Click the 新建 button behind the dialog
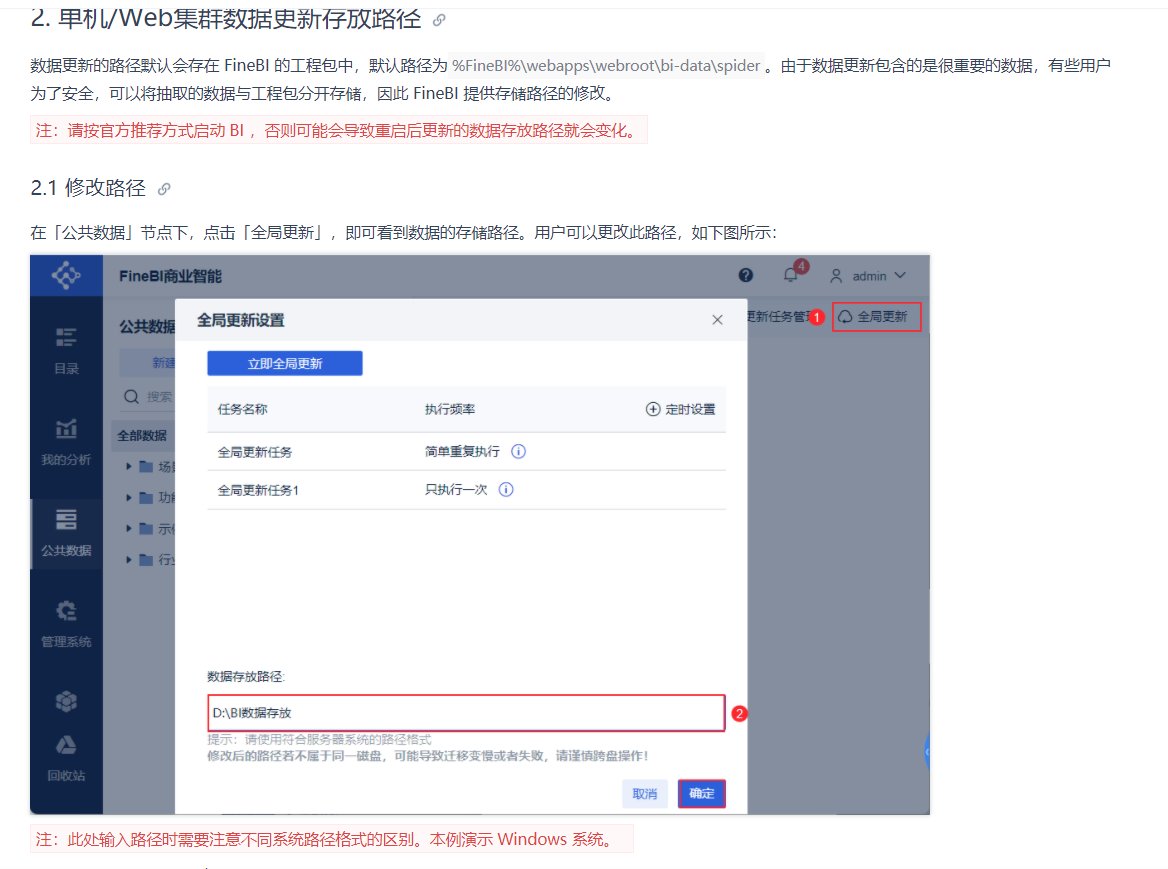The image size is (1168, 869). [147, 363]
